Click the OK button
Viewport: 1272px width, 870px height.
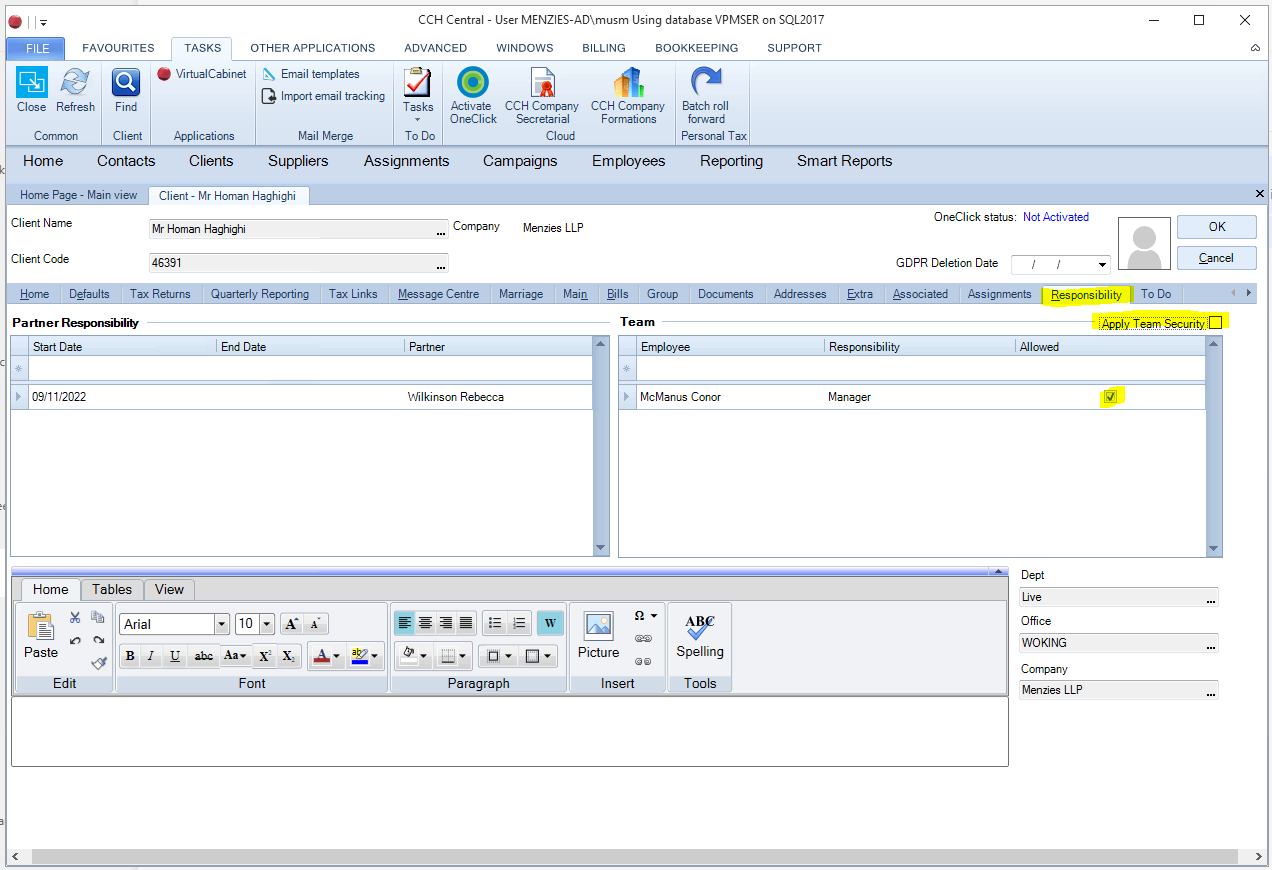pyautogui.click(x=1216, y=227)
